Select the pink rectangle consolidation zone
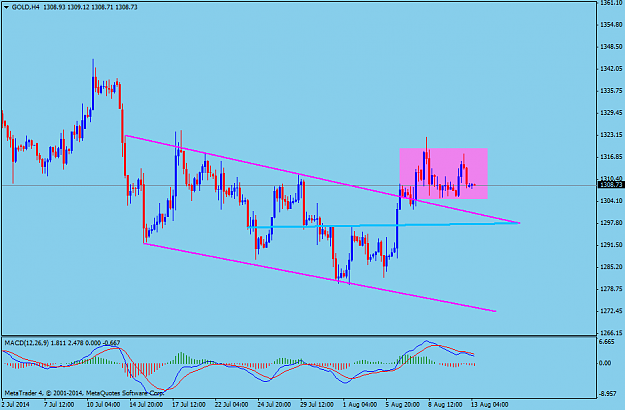This screenshot has width=625, height=410. 443,173
